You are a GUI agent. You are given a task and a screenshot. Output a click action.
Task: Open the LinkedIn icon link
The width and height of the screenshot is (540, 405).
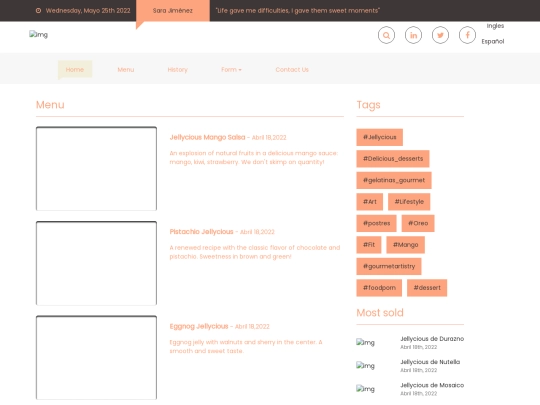[x=413, y=35]
